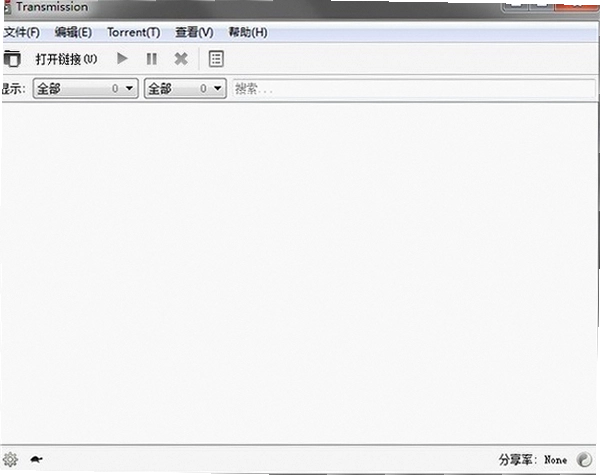The width and height of the screenshot is (600, 475).
Task: Click the Transmission app icon in the title bar
Action: (6, 8)
